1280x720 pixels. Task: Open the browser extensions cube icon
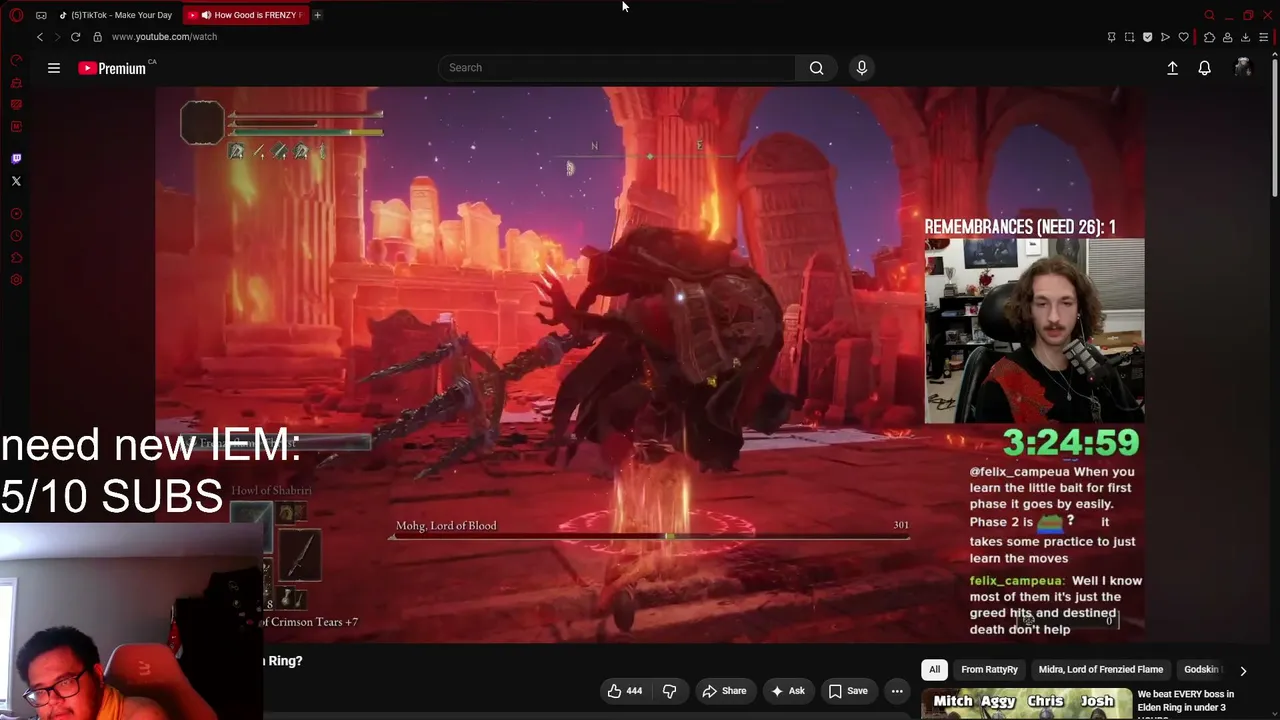1209,37
